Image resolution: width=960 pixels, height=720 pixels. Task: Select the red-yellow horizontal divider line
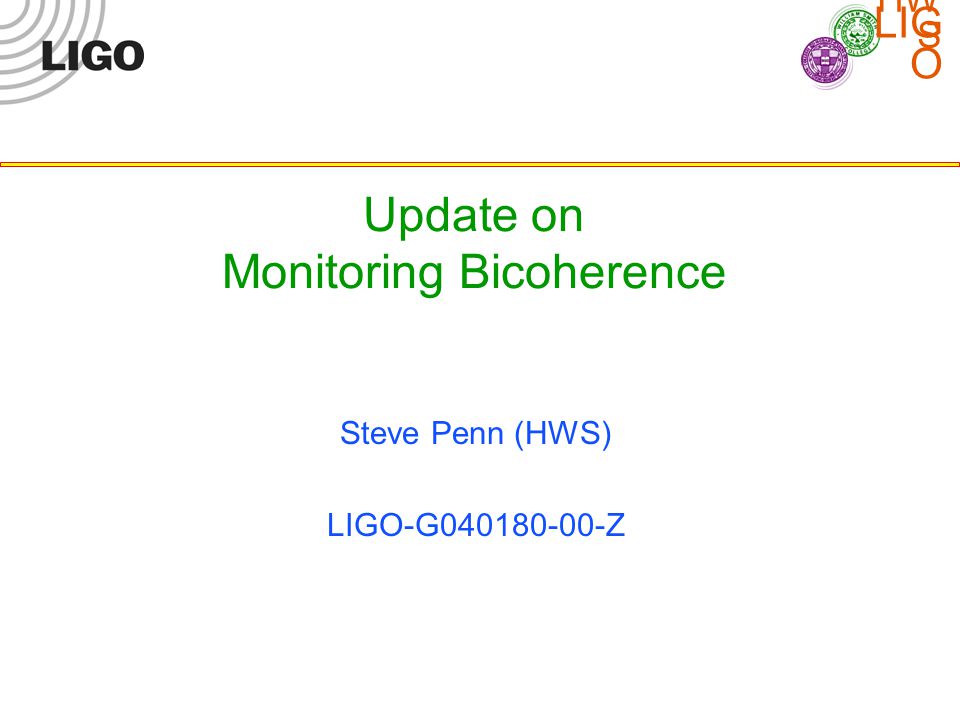(480, 164)
